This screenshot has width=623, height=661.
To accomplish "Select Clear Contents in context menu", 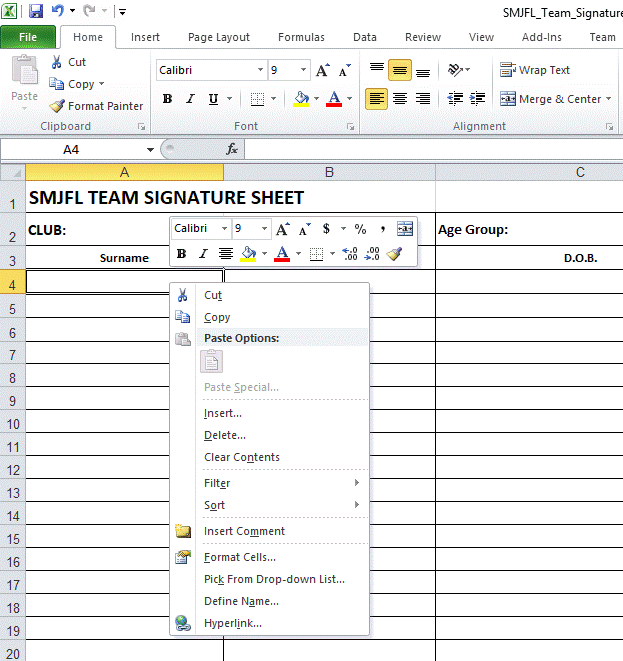I will tap(242, 457).
